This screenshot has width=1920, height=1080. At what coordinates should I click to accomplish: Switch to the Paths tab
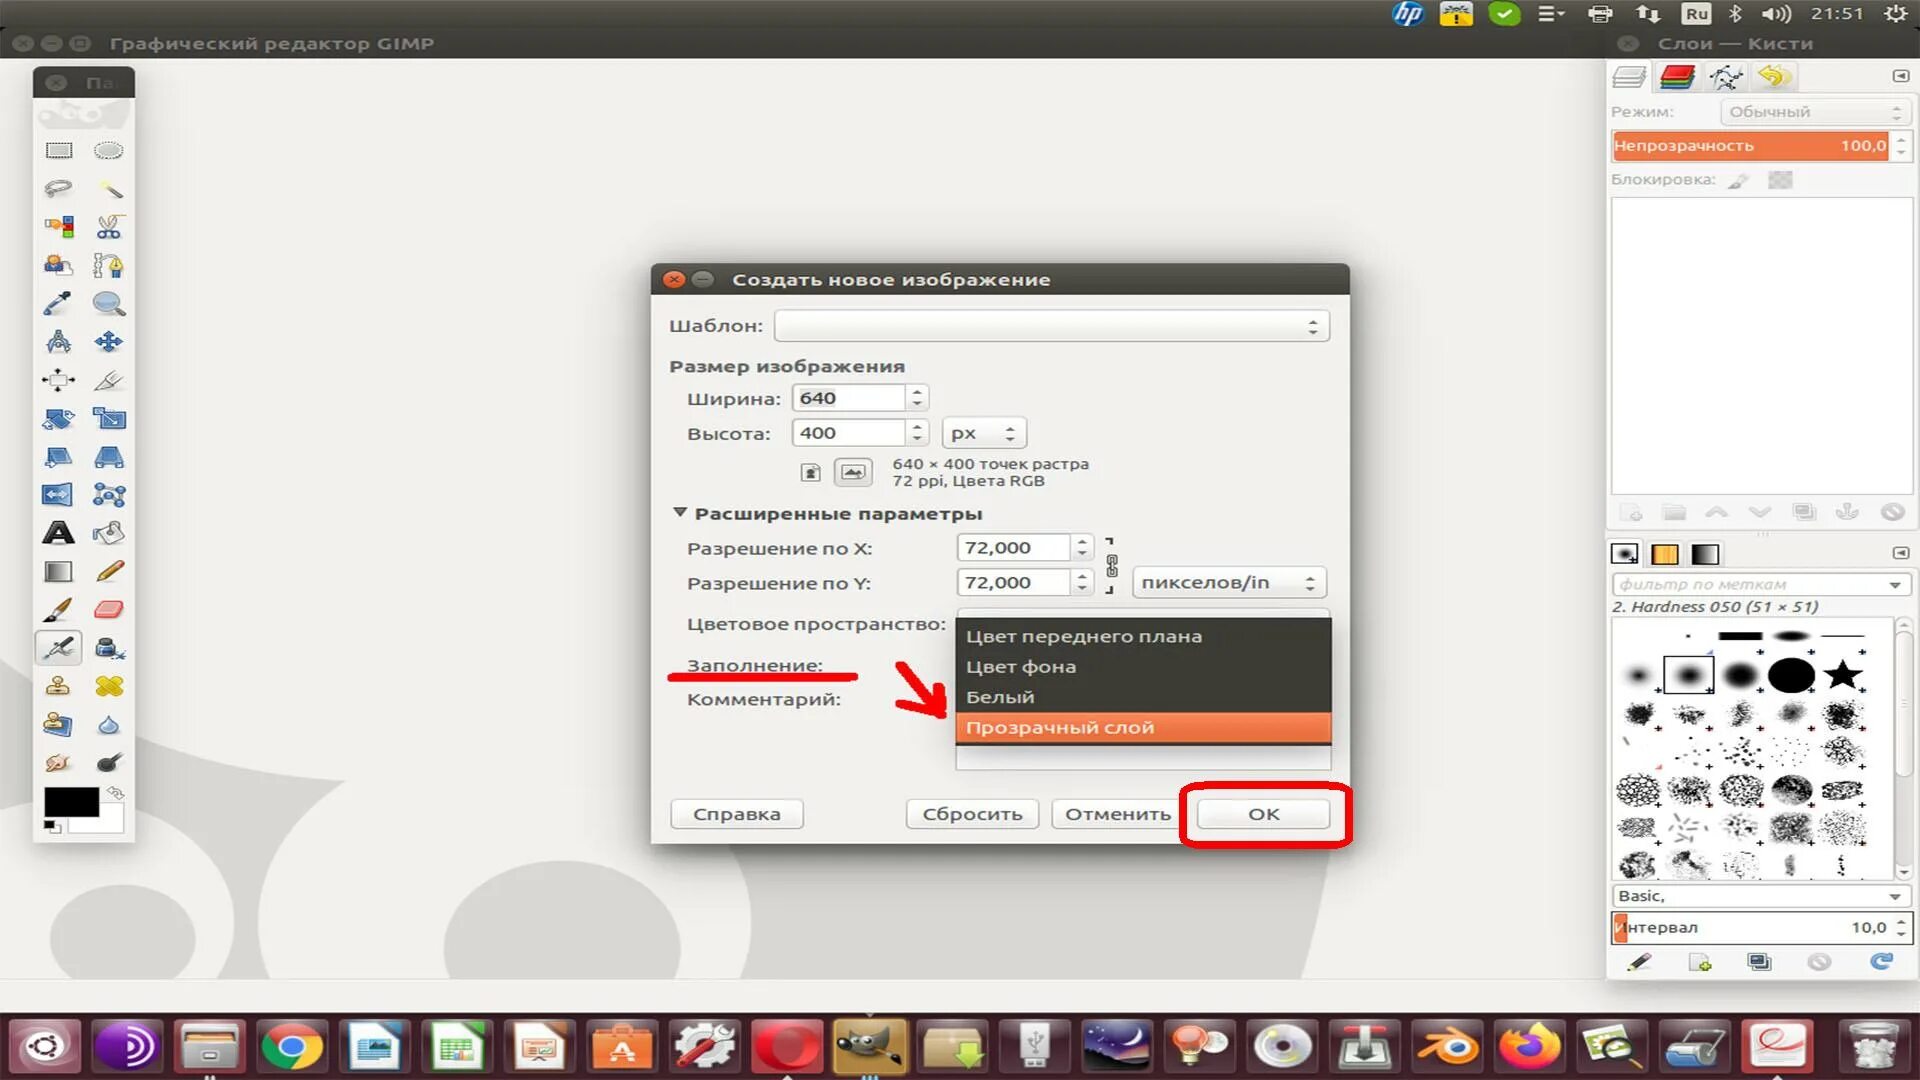click(1726, 77)
